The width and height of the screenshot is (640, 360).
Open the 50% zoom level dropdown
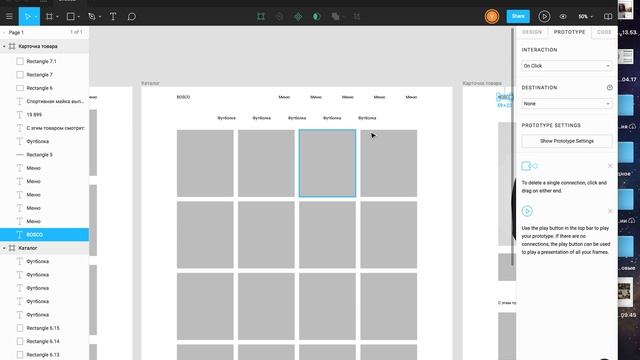[x=585, y=17]
